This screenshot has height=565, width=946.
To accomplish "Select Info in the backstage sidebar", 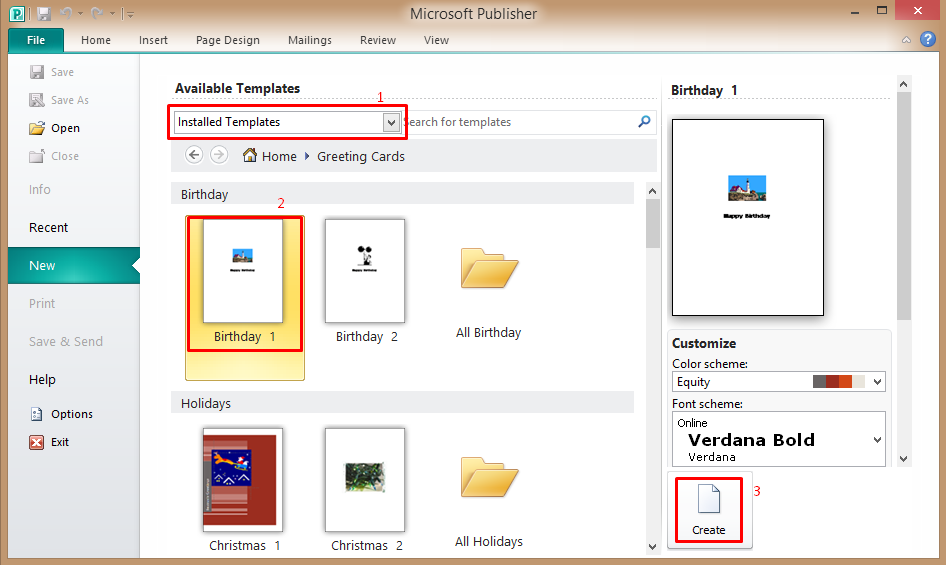I will pyautogui.click(x=40, y=190).
